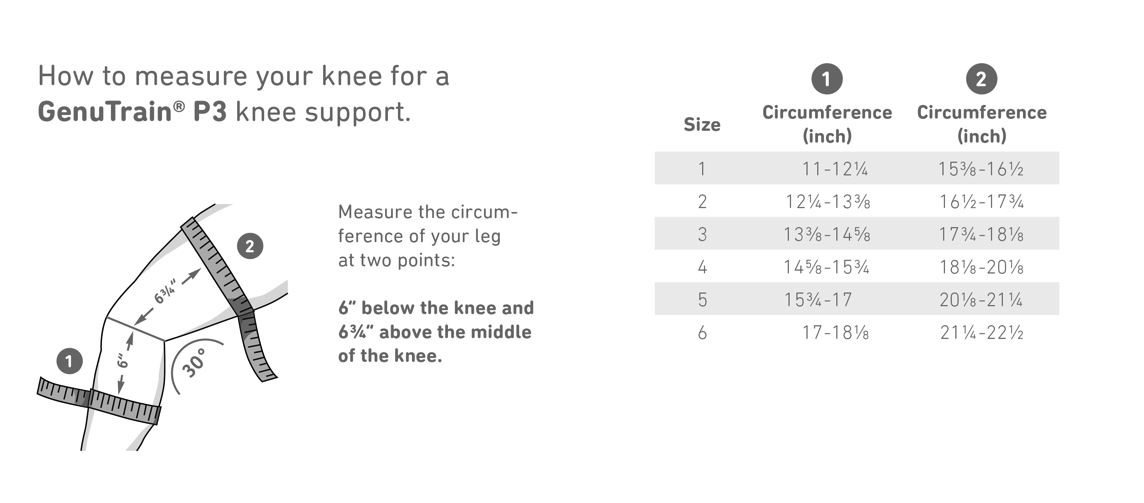Click the 21¼-22½ cell in row 6

[x=981, y=332]
